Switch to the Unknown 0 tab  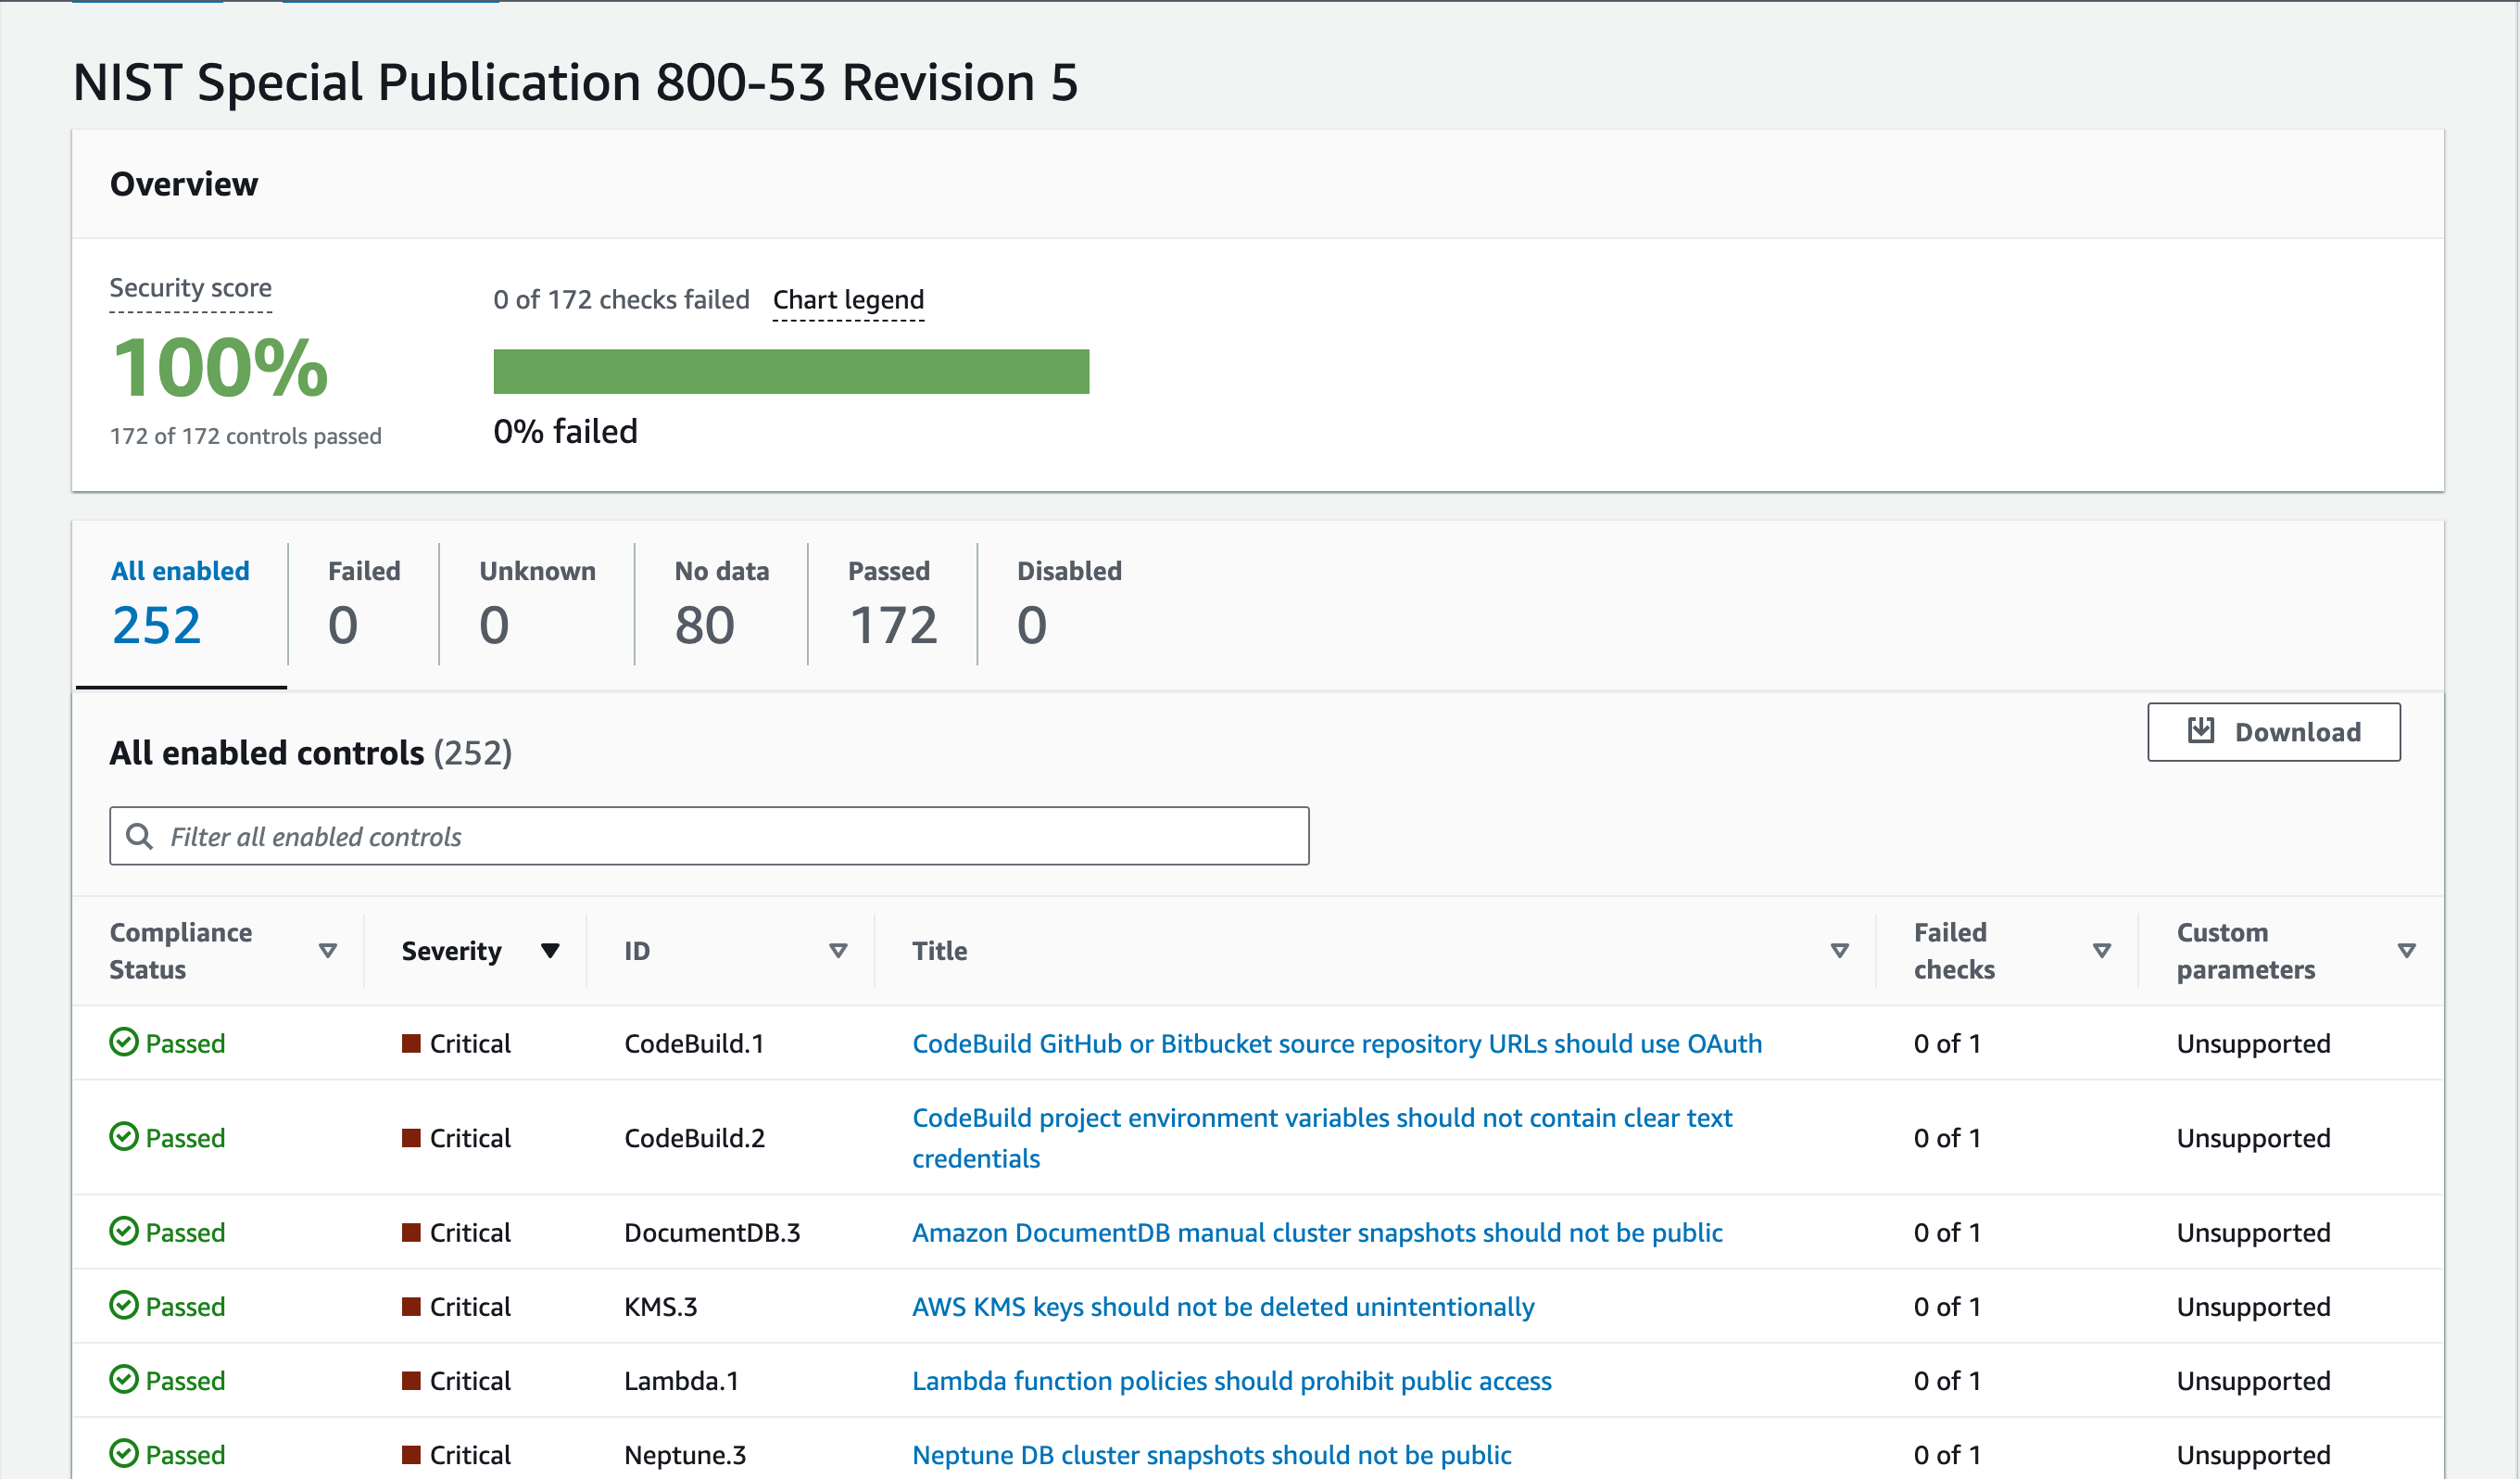537,605
